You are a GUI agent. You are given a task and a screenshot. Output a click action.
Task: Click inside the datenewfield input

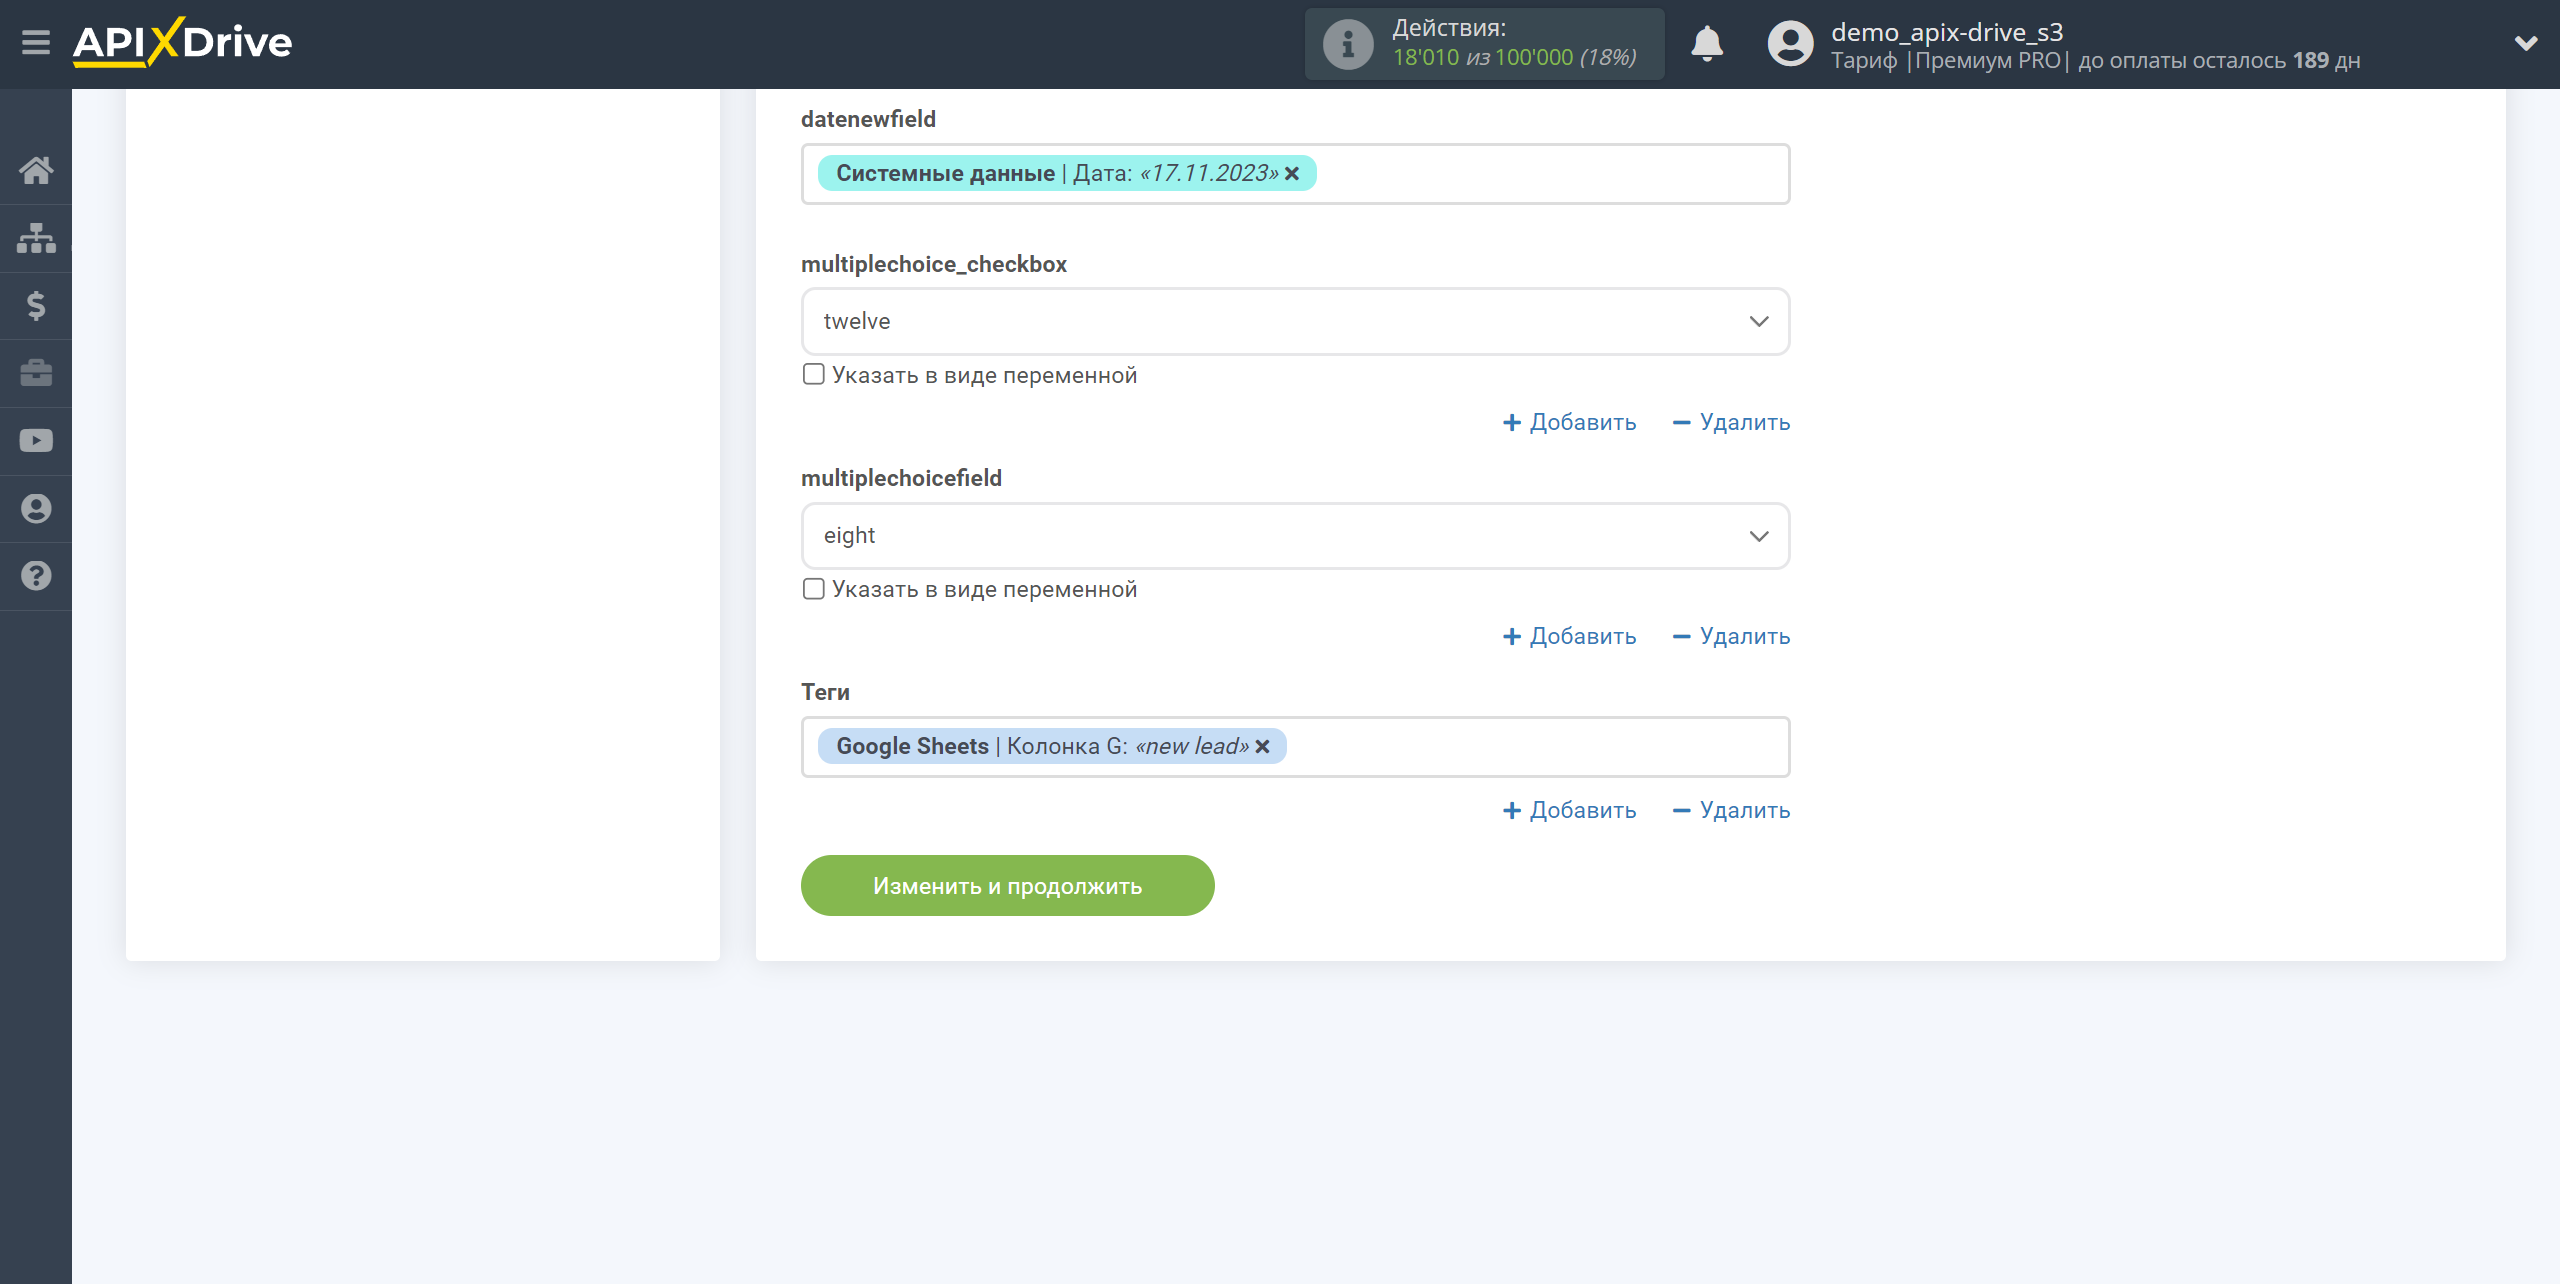coord(1295,174)
